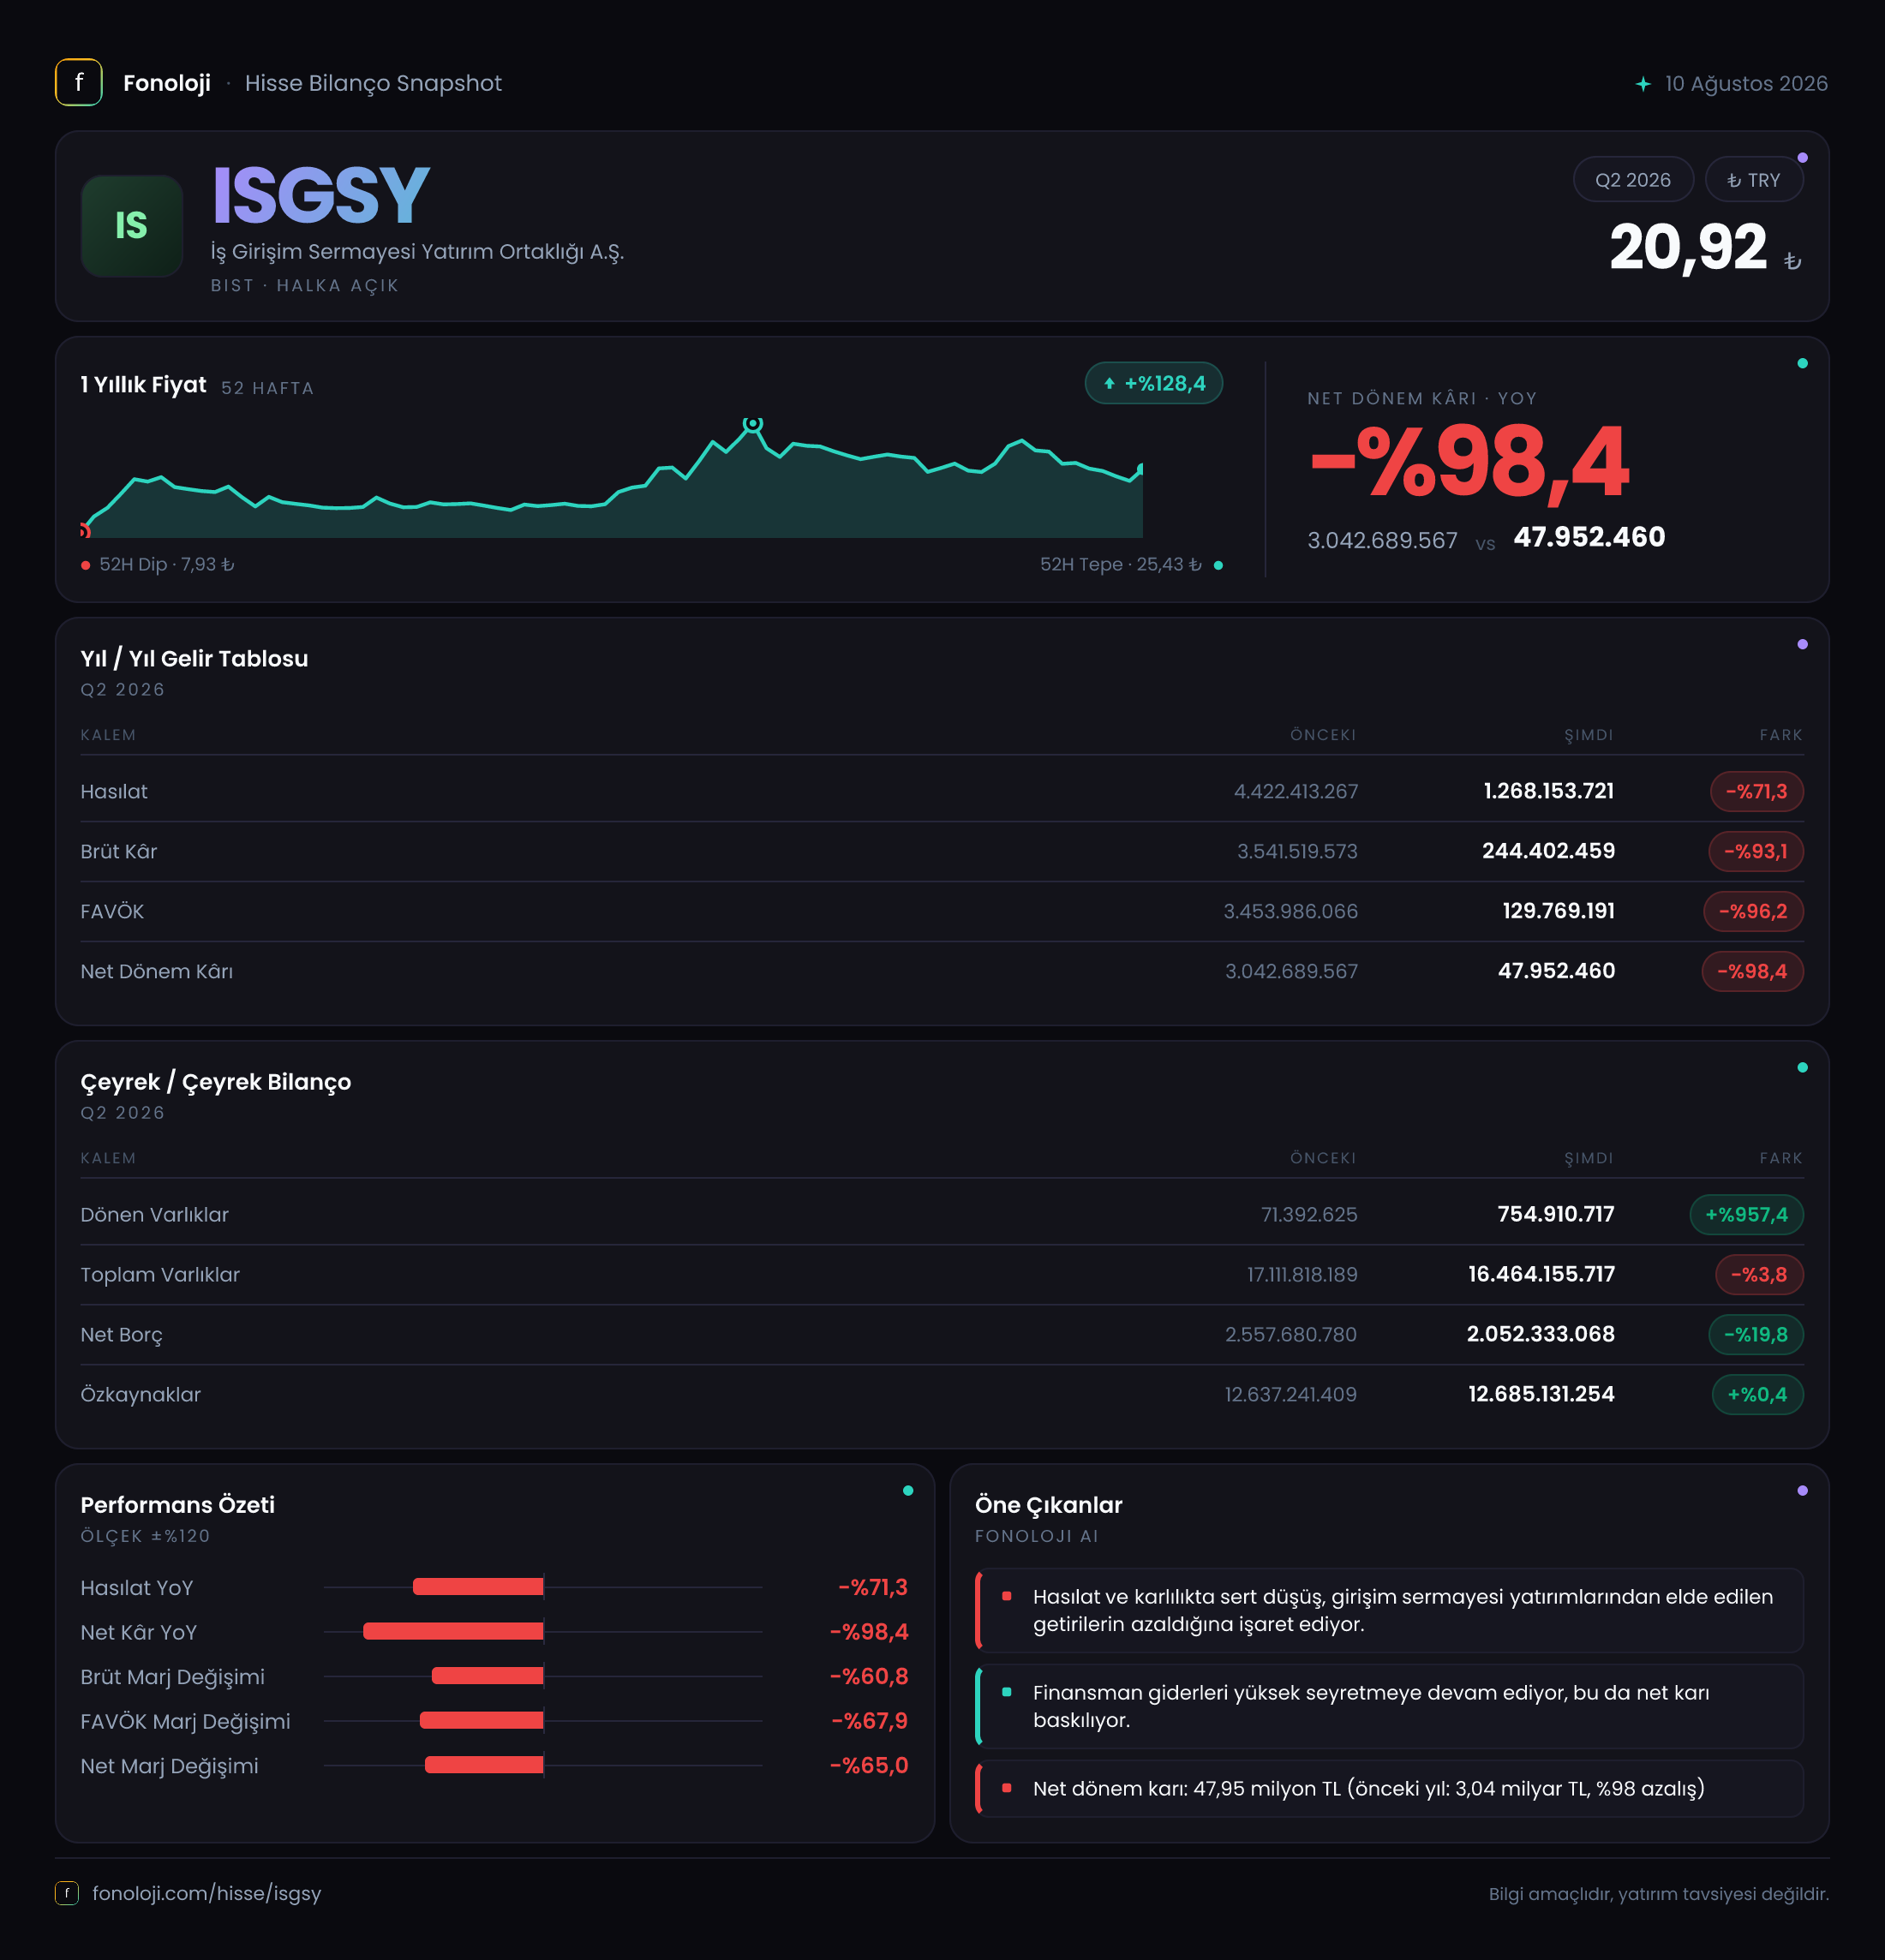Click the Fonoloji "f" logo icon in header

78,83
